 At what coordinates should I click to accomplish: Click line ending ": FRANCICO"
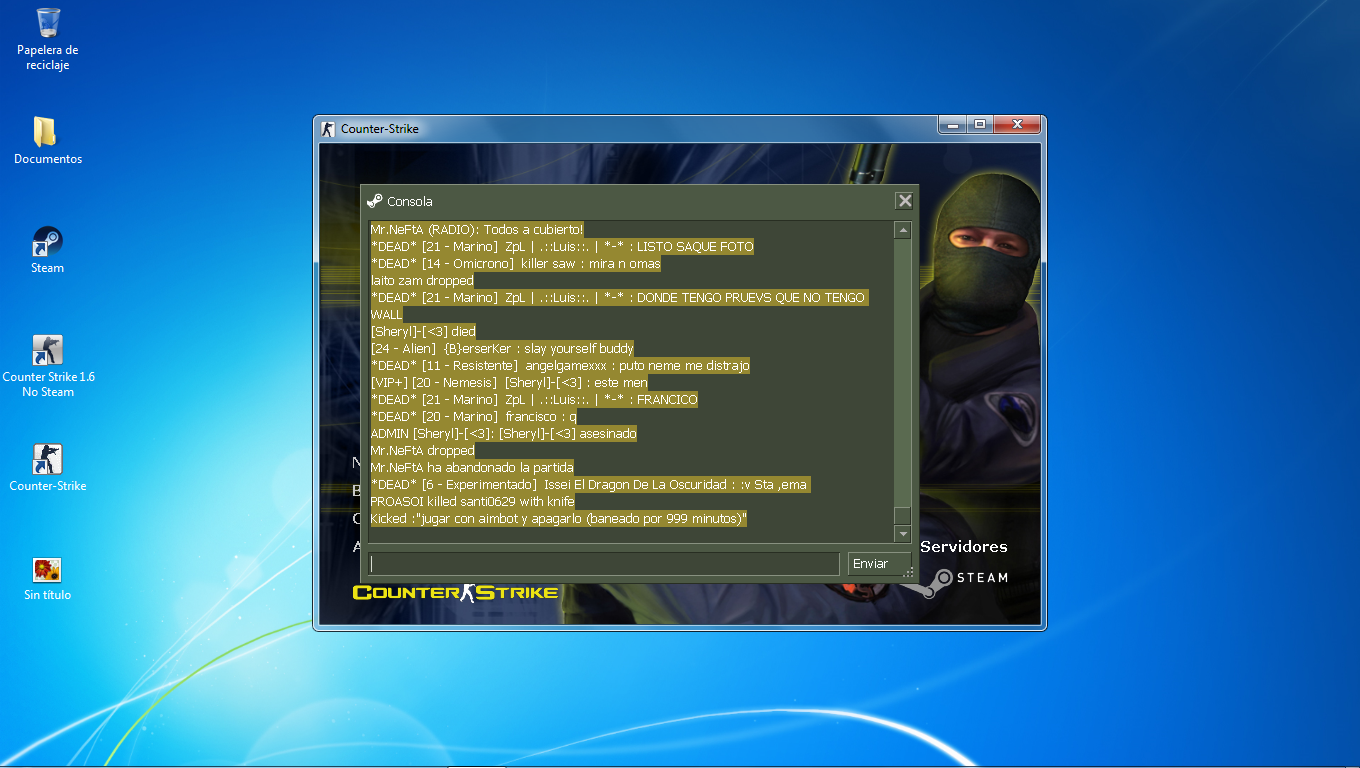534,400
